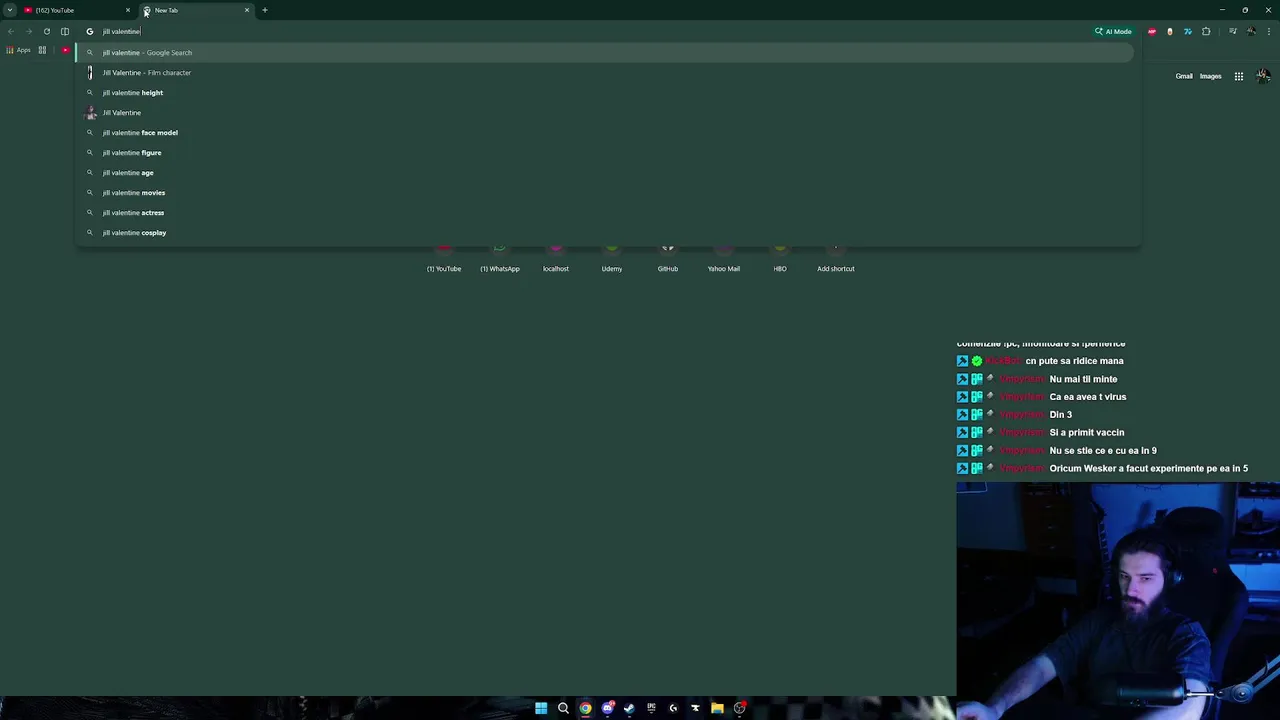The height and width of the screenshot is (720, 1280).
Task: Choose suggestion jill valentine actress
Action: 606,212
